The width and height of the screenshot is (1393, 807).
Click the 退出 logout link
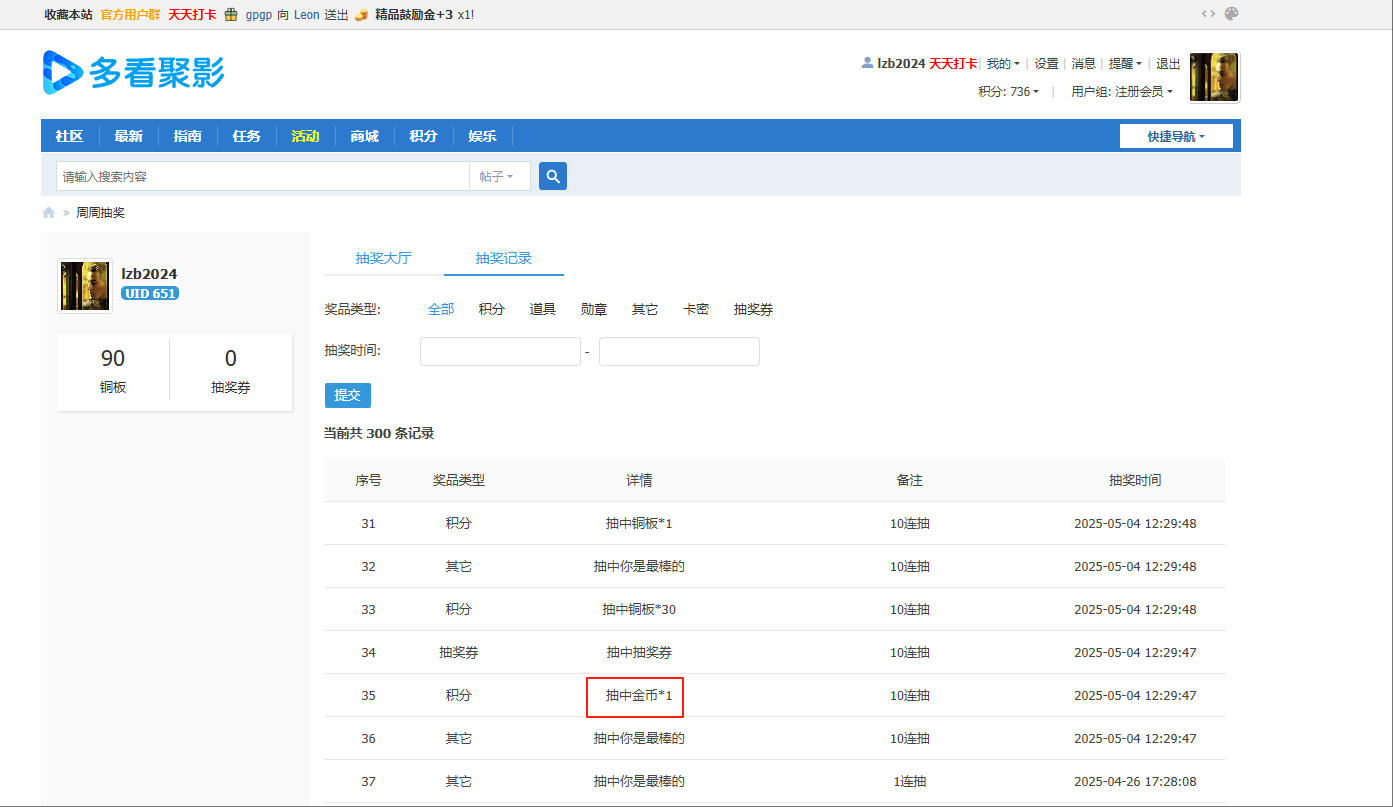click(1168, 63)
